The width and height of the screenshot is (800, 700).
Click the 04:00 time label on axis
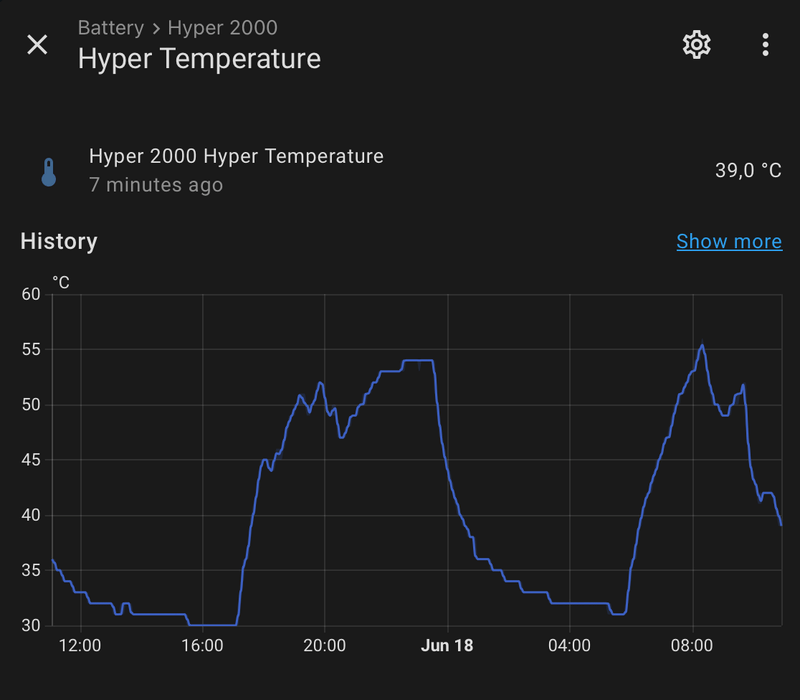click(569, 646)
